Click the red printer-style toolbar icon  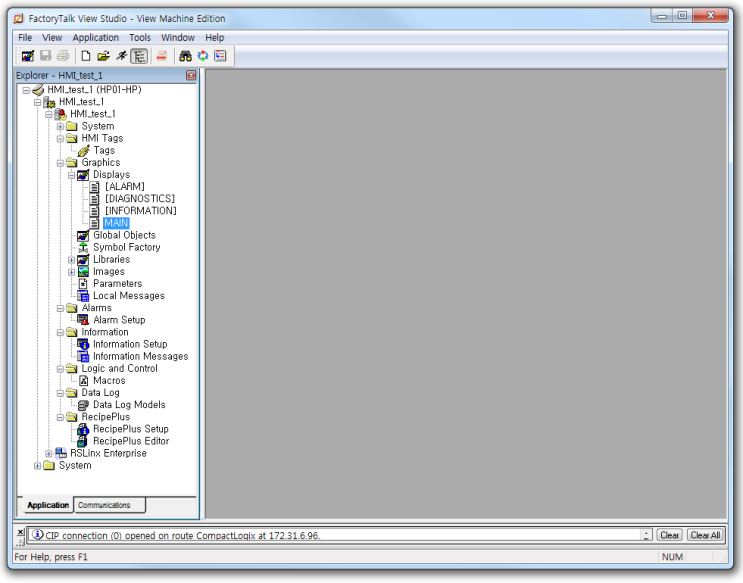tap(162, 56)
